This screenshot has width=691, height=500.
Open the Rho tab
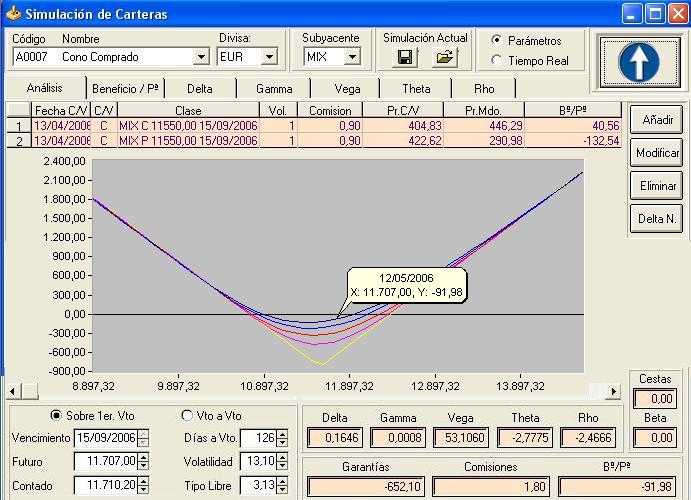[484, 89]
